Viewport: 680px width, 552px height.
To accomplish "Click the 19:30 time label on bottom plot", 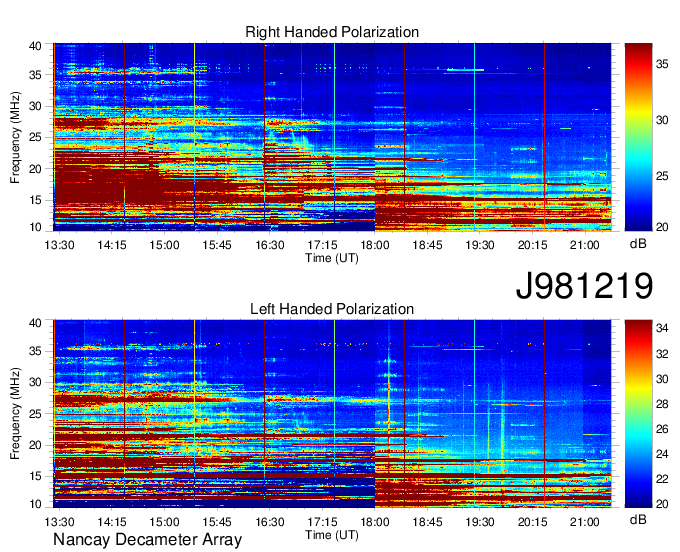I will click(480, 522).
